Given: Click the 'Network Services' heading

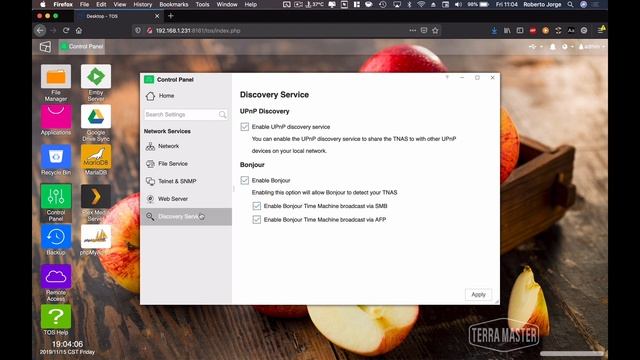Looking at the screenshot, I should click(167, 131).
